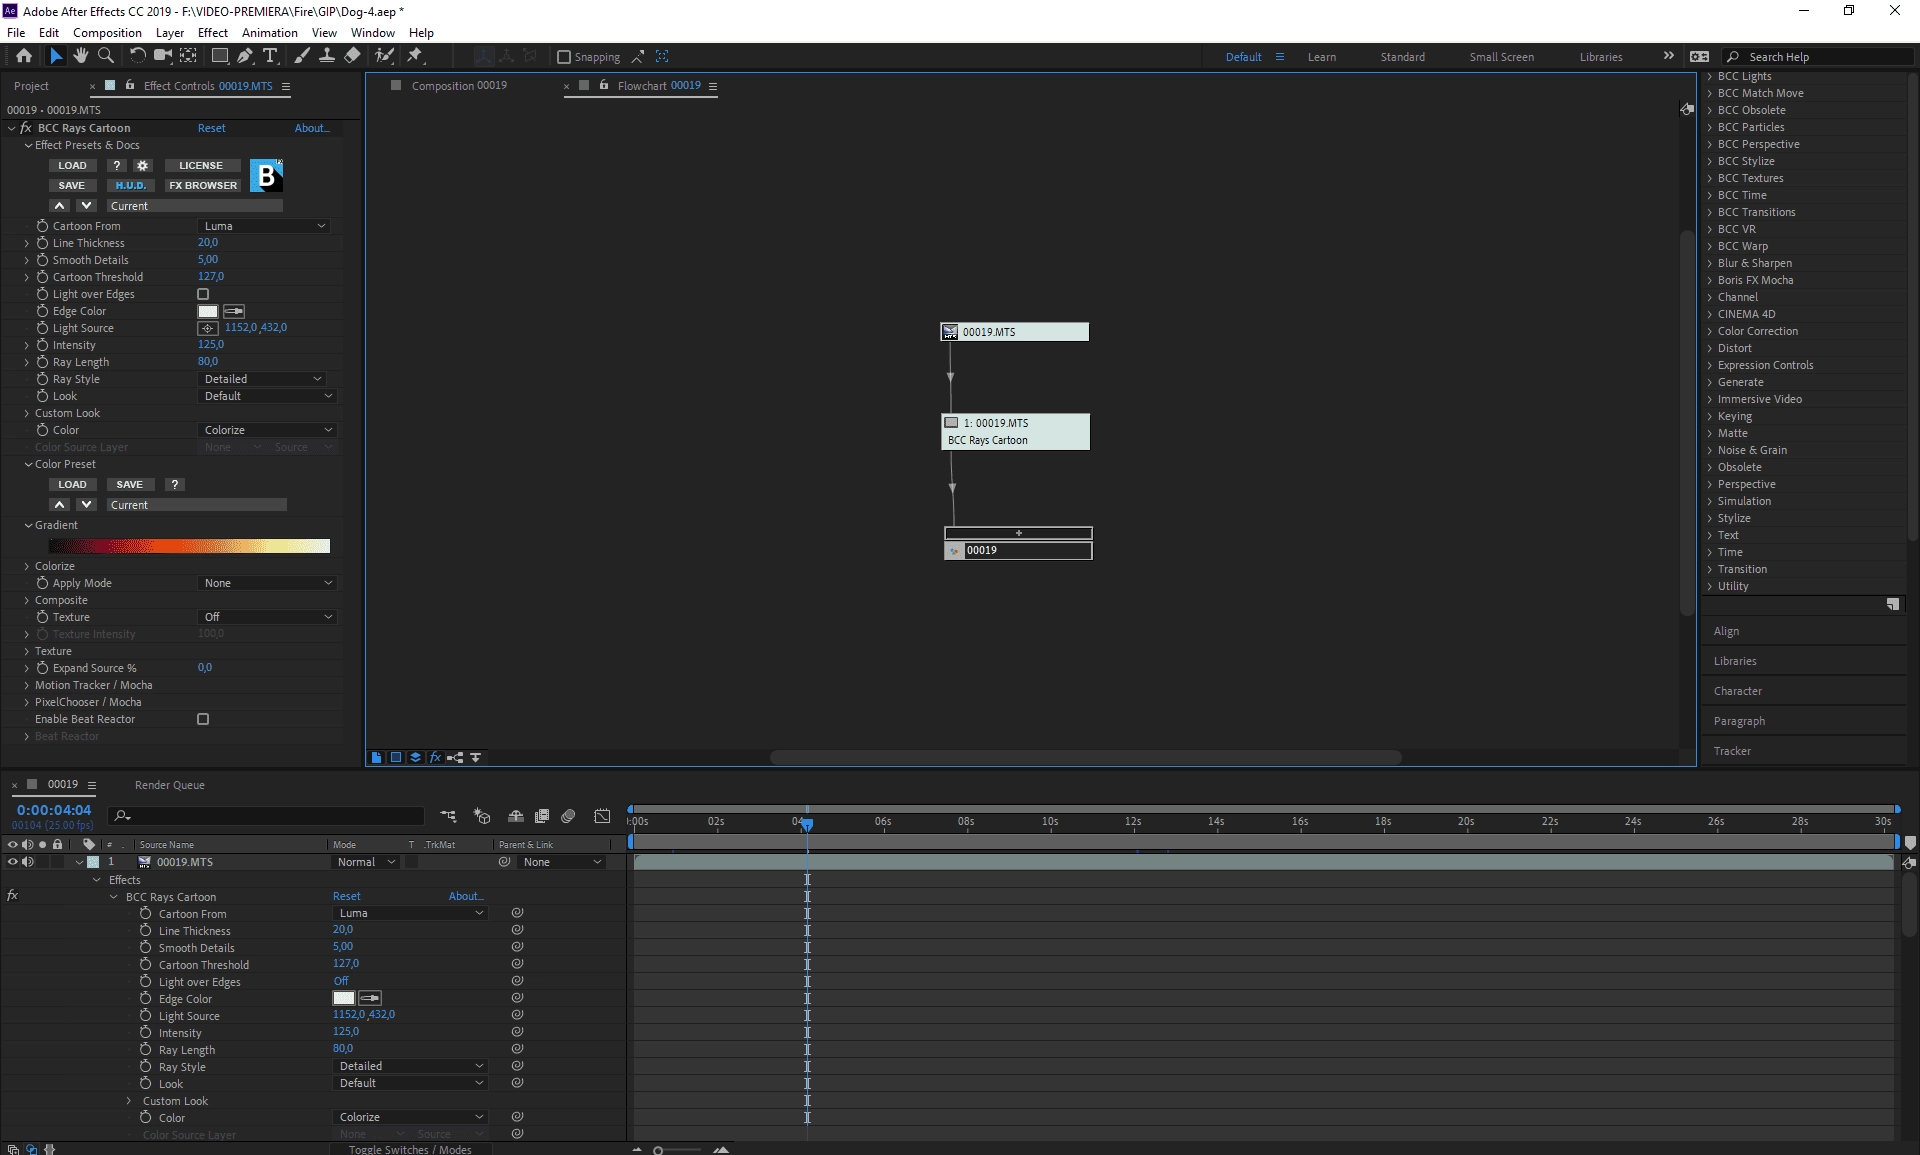Open Cartoon From Luma dropdown in Effect Controls
Screen dimensions: 1920x1155
pyautogui.click(x=264, y=226)
